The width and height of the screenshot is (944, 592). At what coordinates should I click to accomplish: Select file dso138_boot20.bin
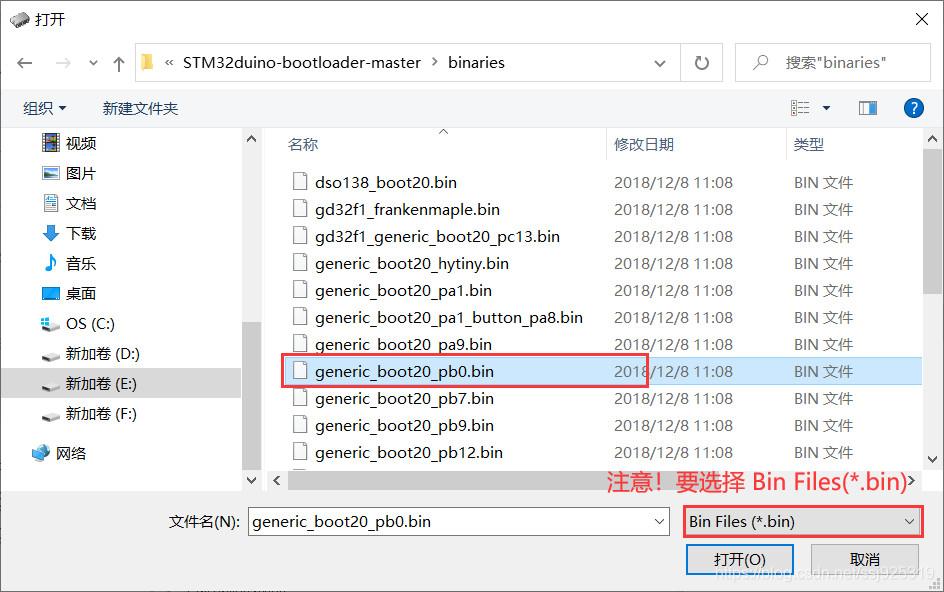pos(386,182)
